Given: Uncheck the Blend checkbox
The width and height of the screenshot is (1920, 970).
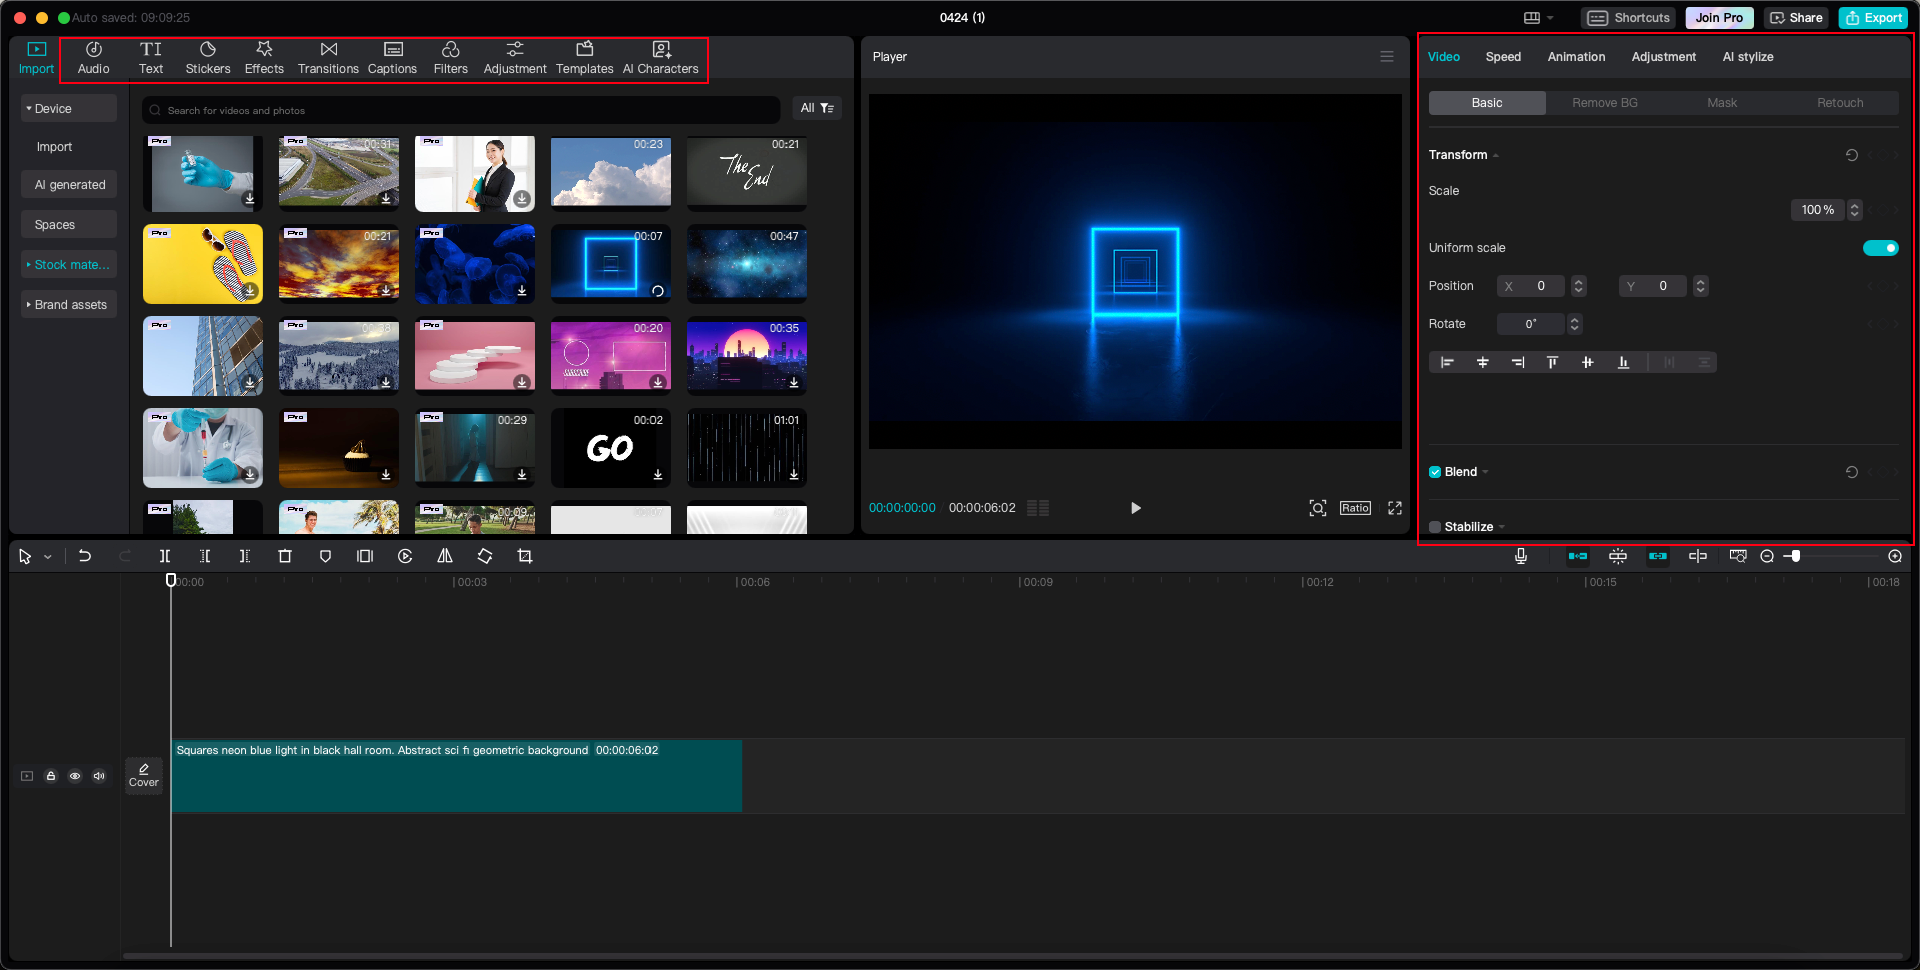Looking at the screenshot, I should click(1435, 471).
